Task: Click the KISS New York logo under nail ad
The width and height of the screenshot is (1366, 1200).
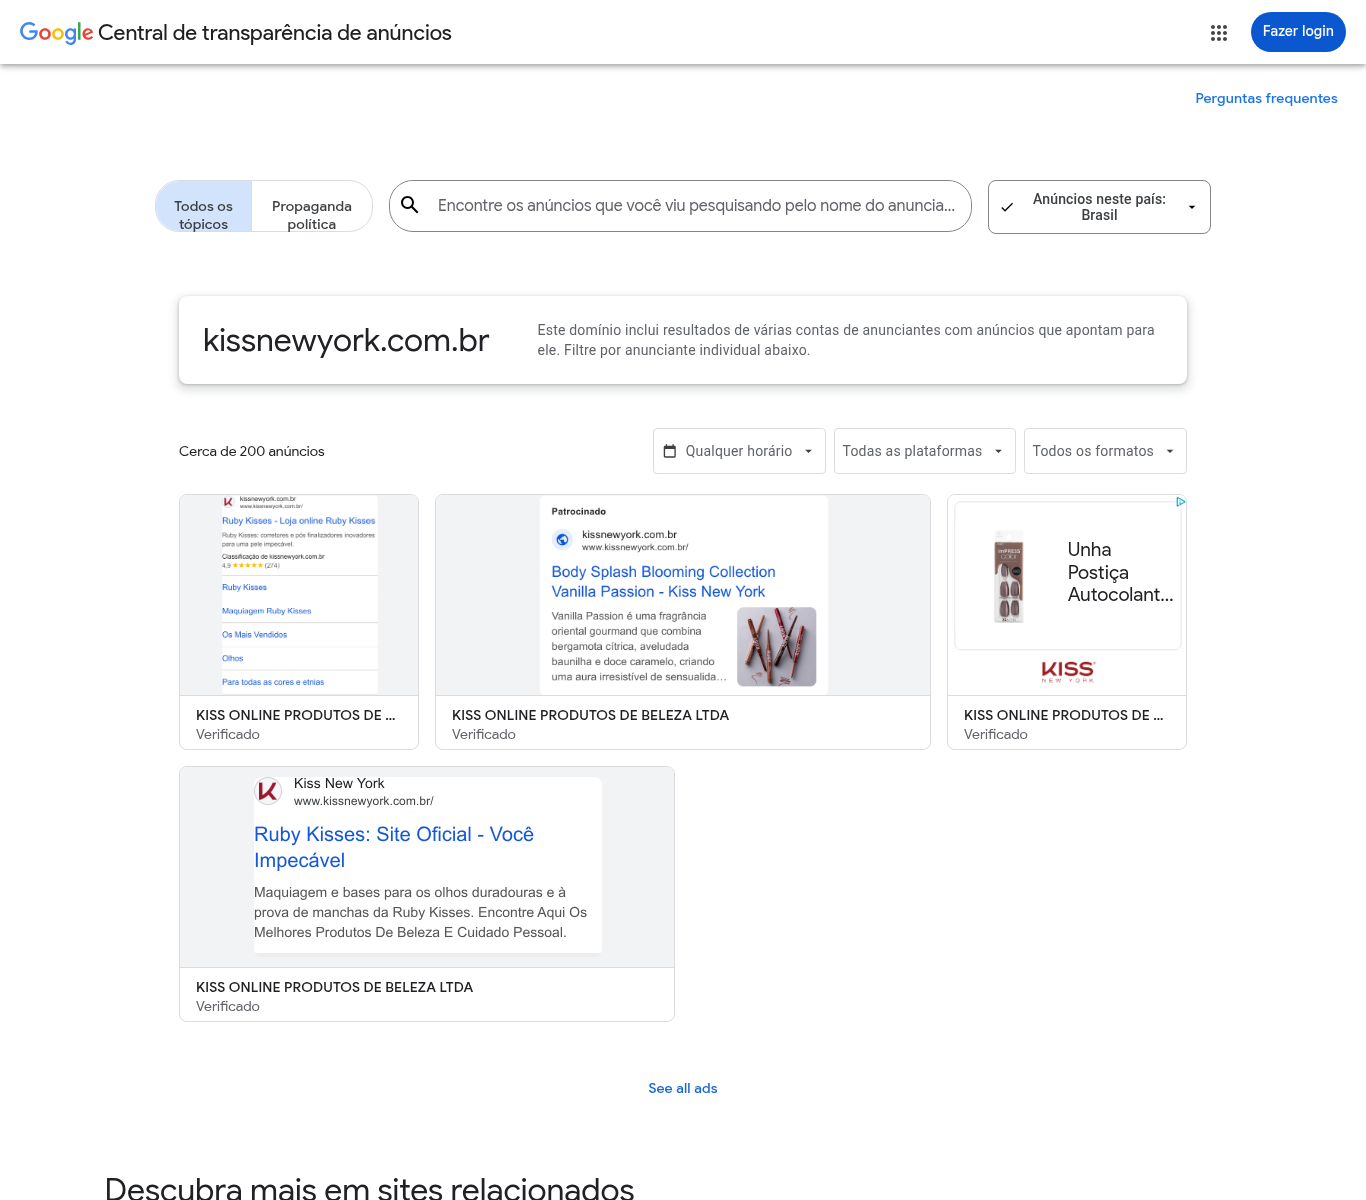Action: click(x=1067, y=671)
